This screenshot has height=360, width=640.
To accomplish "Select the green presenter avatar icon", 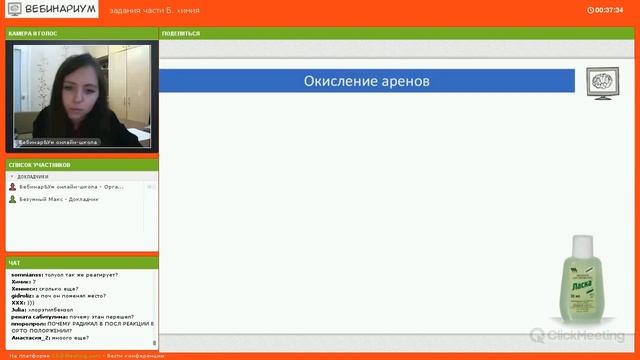I will pos(13,199).
